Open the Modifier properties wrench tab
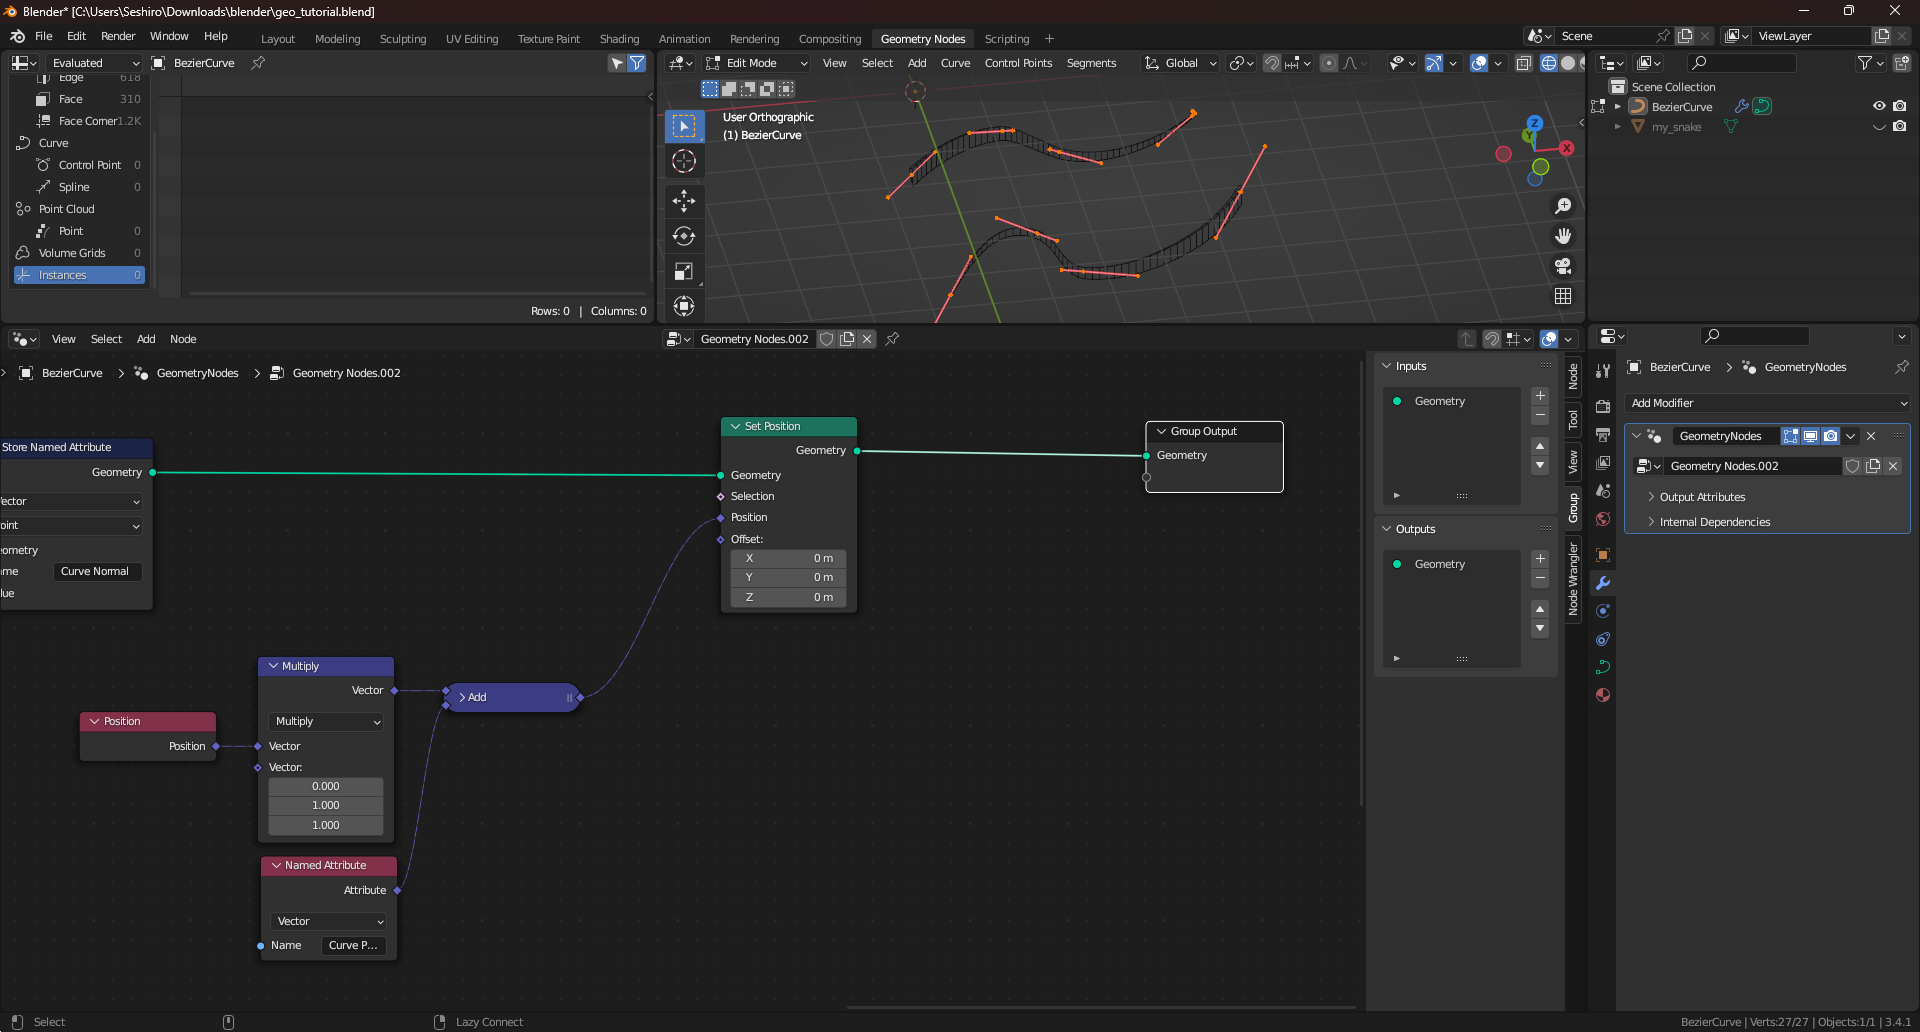Image resolution: width=1920 pixels, height=1032 pixels. pos(1603,583)
